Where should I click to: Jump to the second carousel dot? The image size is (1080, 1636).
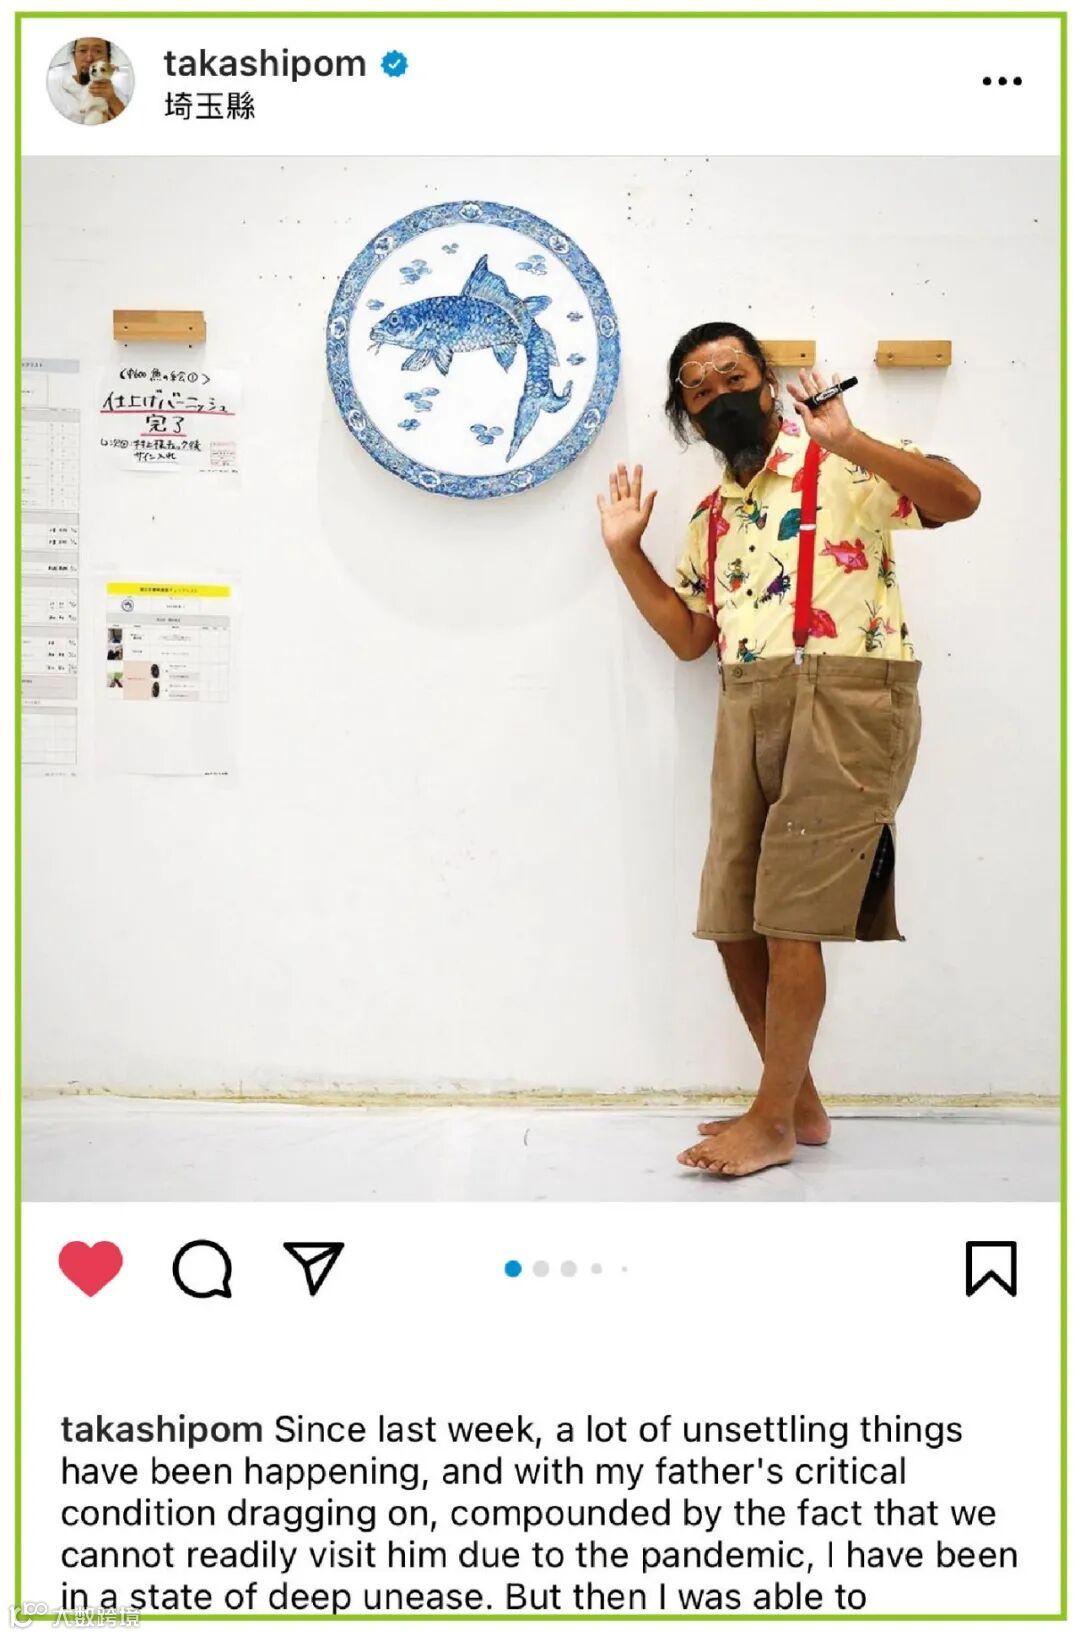click(x=541, y=1268)
